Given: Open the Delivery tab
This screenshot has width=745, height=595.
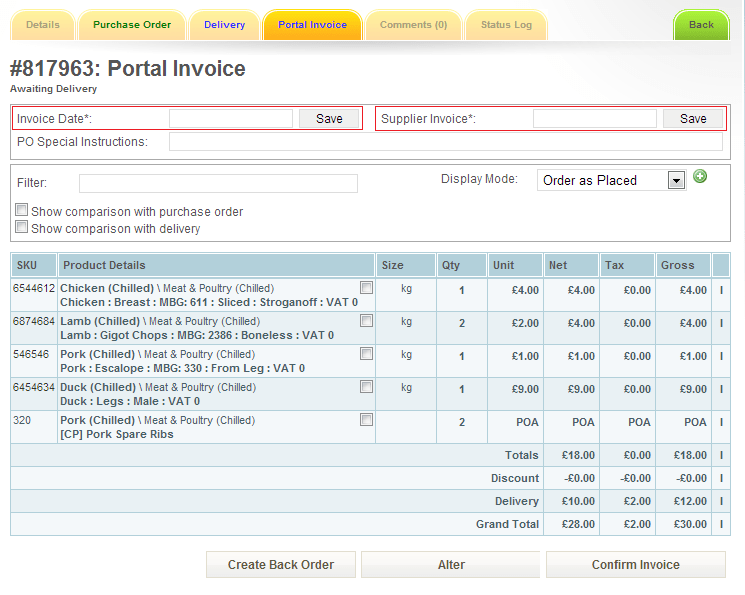Looking at the screenshot, I should tap(225, 25).
